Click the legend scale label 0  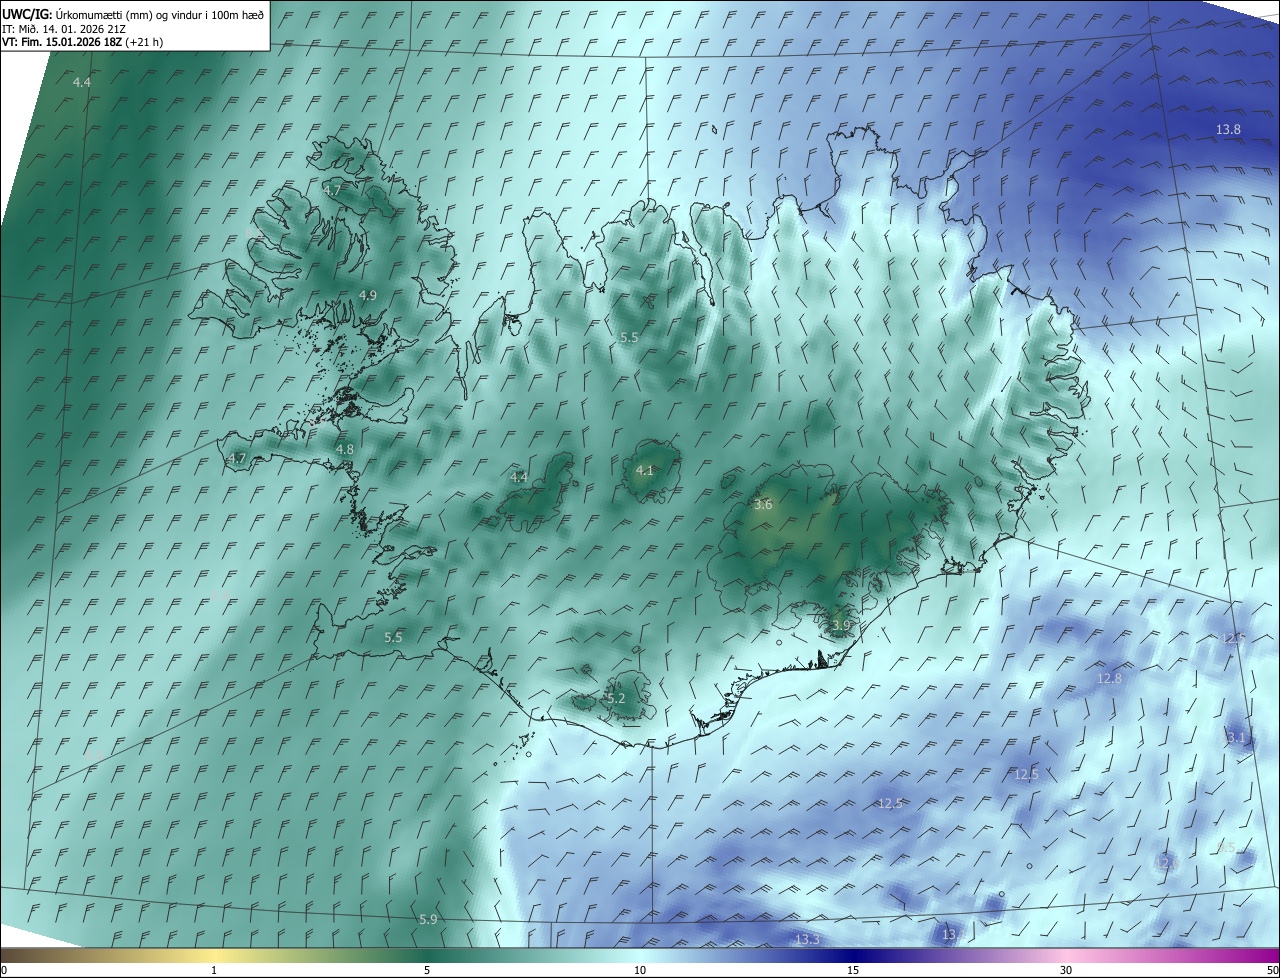point(4,970)
